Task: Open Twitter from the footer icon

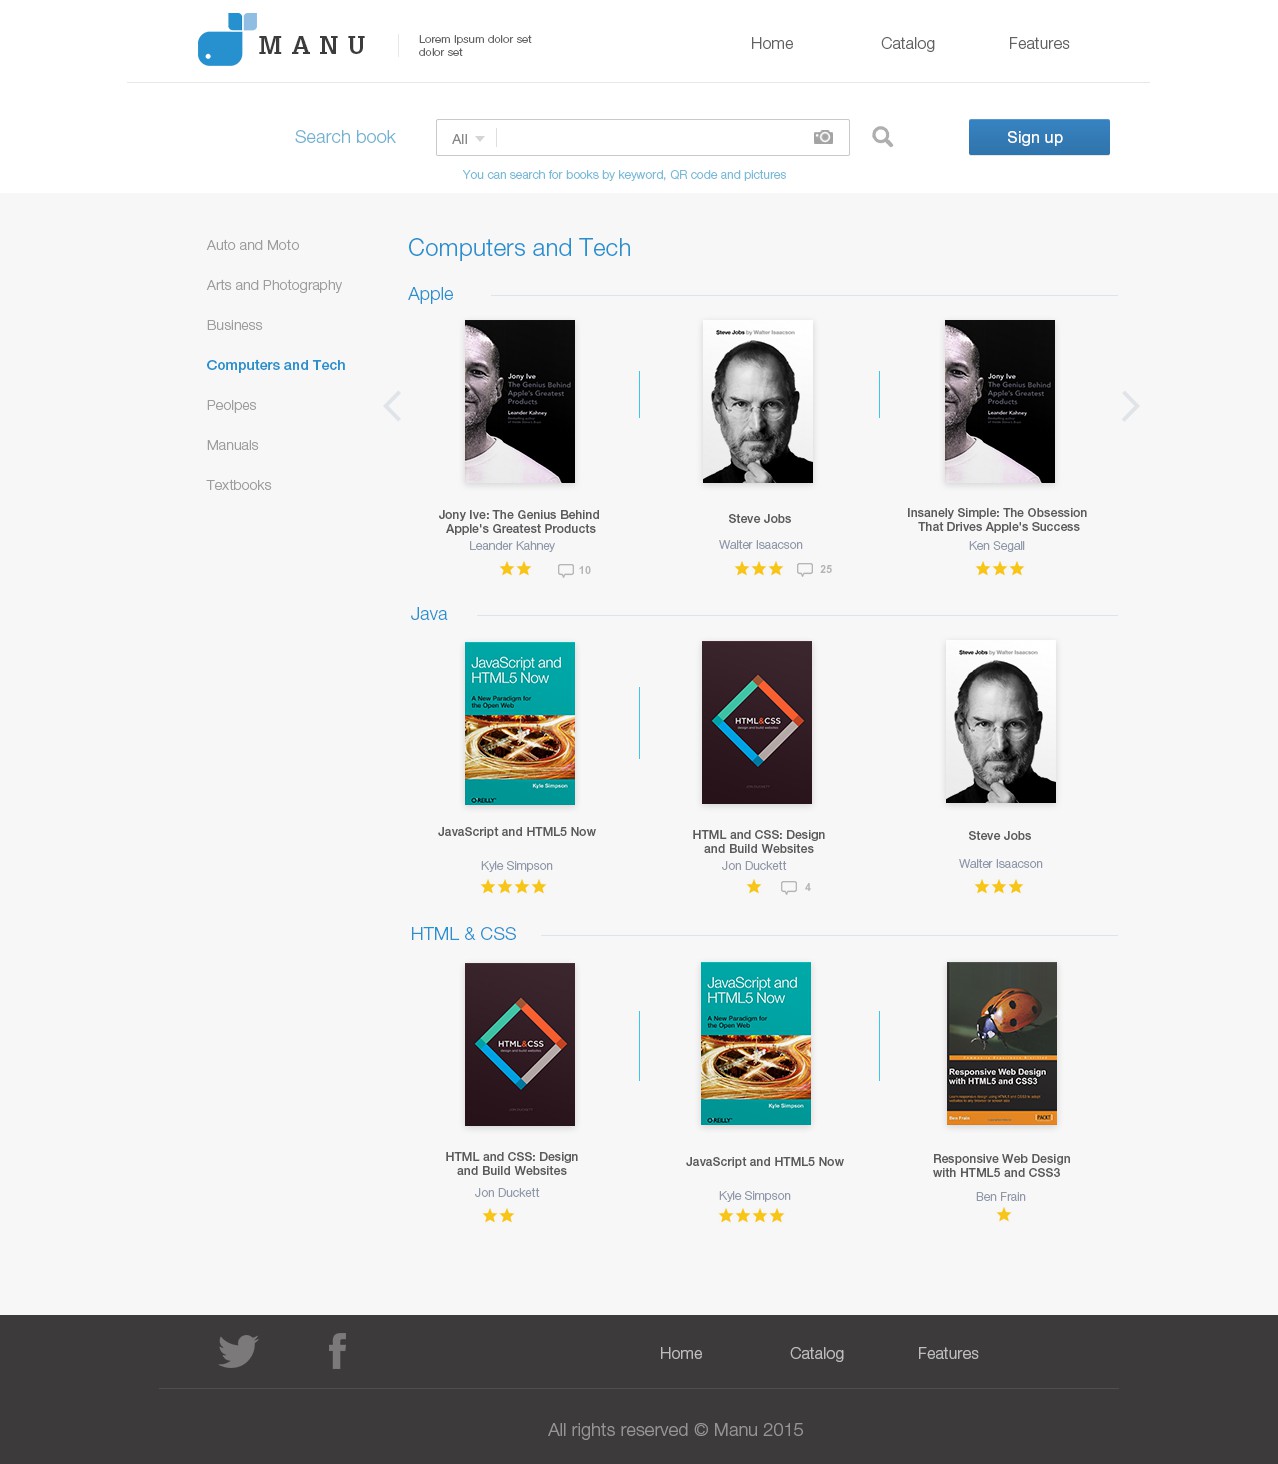Action: point(238,1351)
